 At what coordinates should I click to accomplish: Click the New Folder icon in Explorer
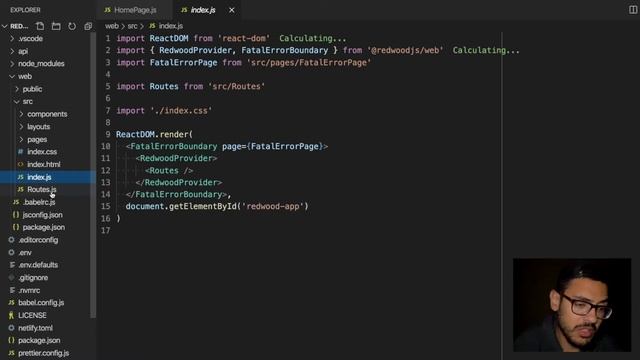tap(56, 26)
